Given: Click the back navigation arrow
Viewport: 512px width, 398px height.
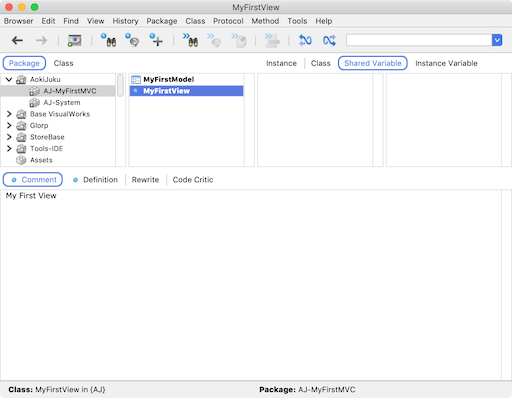Looking at the screenshot, I should [x=17, y=41].
